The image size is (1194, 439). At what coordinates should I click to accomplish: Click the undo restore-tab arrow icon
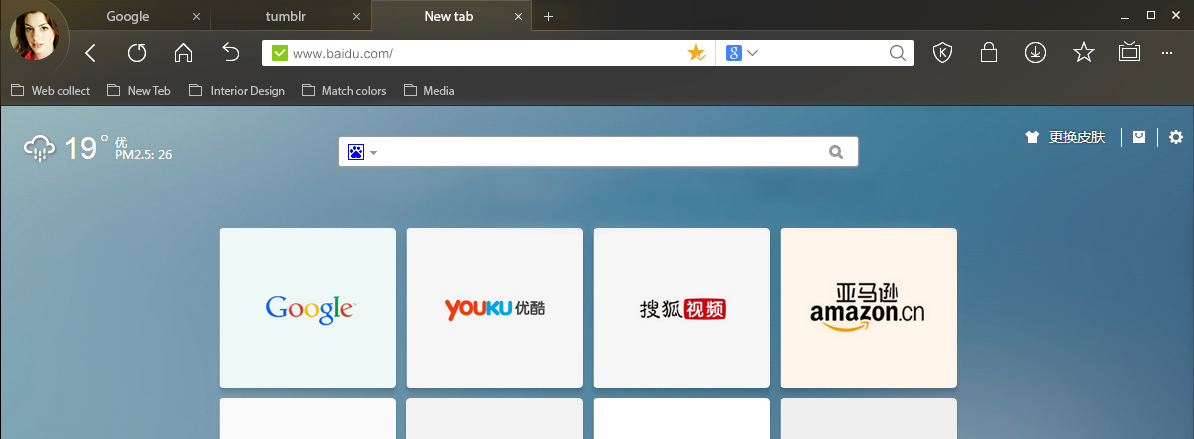tap(231, 52)
